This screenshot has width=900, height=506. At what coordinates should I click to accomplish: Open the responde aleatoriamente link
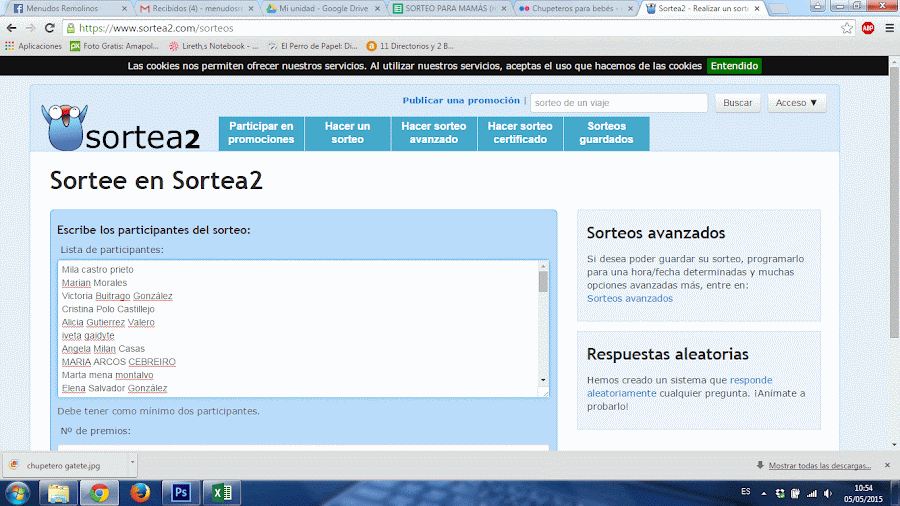point(680,387)
